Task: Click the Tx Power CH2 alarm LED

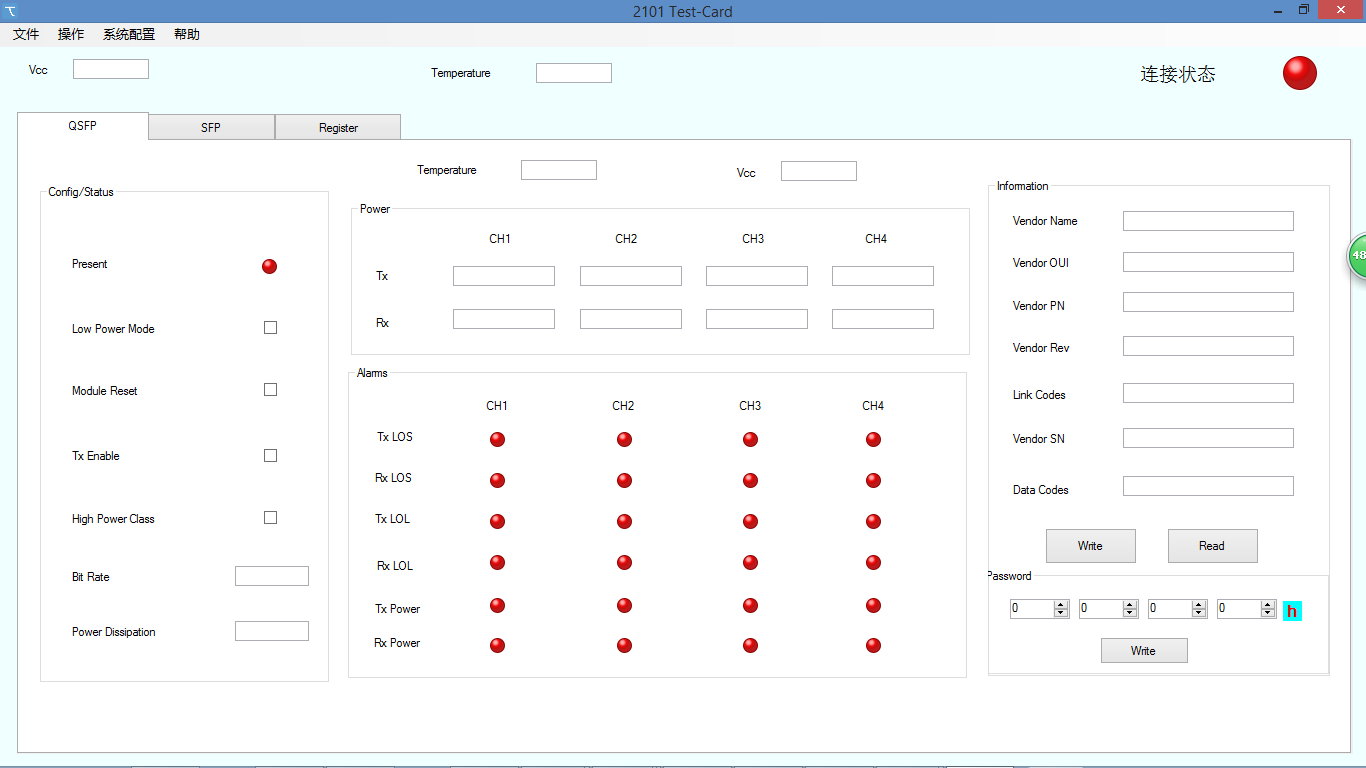Action: pyautogui.click(x=624, y=605)
